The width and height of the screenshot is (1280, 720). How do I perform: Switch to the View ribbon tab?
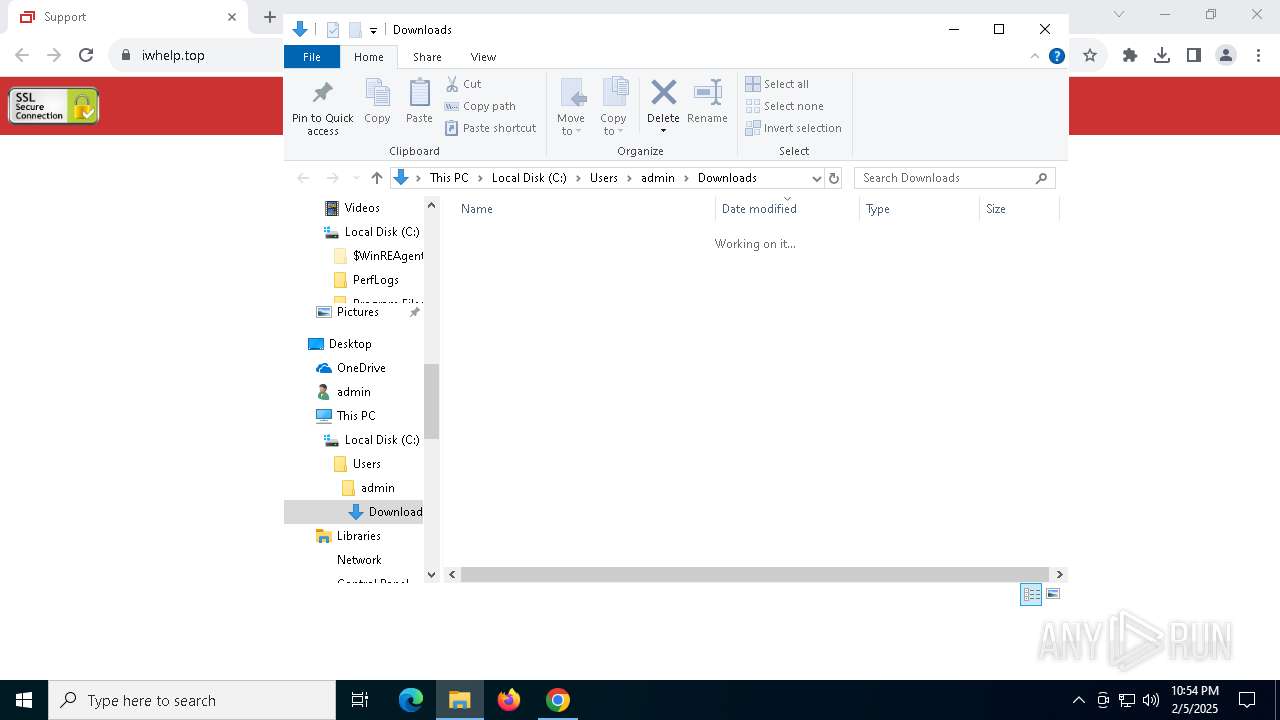coord(483,57)
